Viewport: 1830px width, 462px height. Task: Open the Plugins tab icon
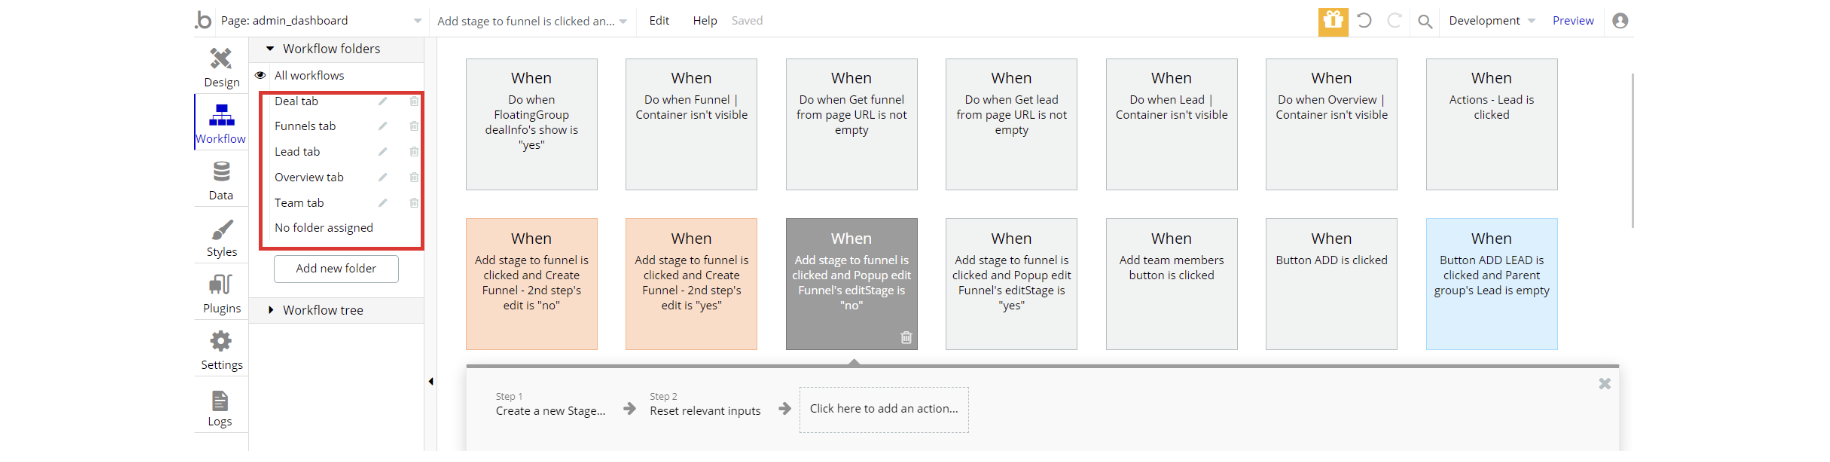point(221,285)
